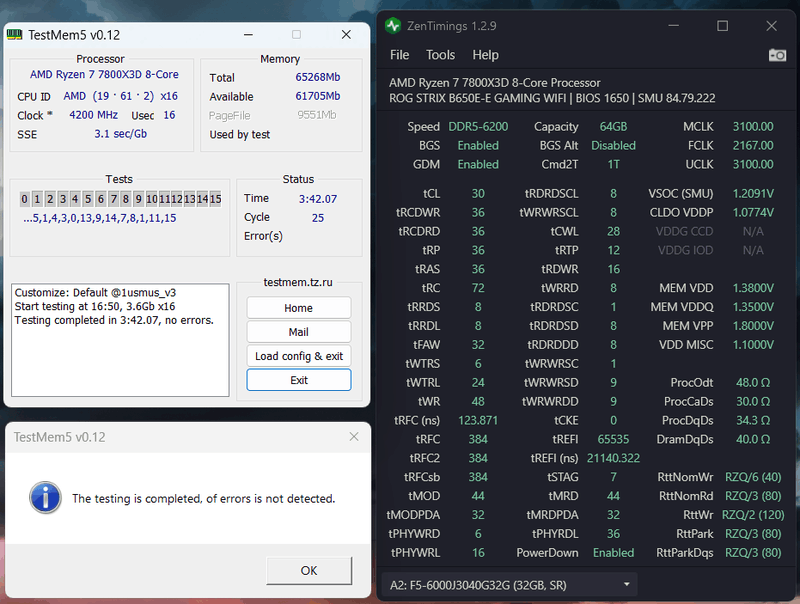Take a ZenTimings screenshot with the camera icon
This screenshot has height=604, width=800.
click(777, 55)
